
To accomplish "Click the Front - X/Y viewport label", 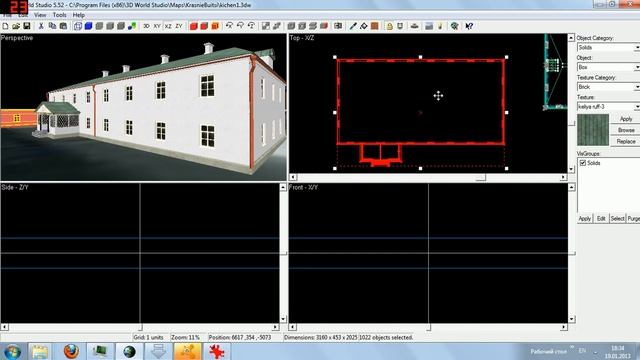I will point(303,187).
